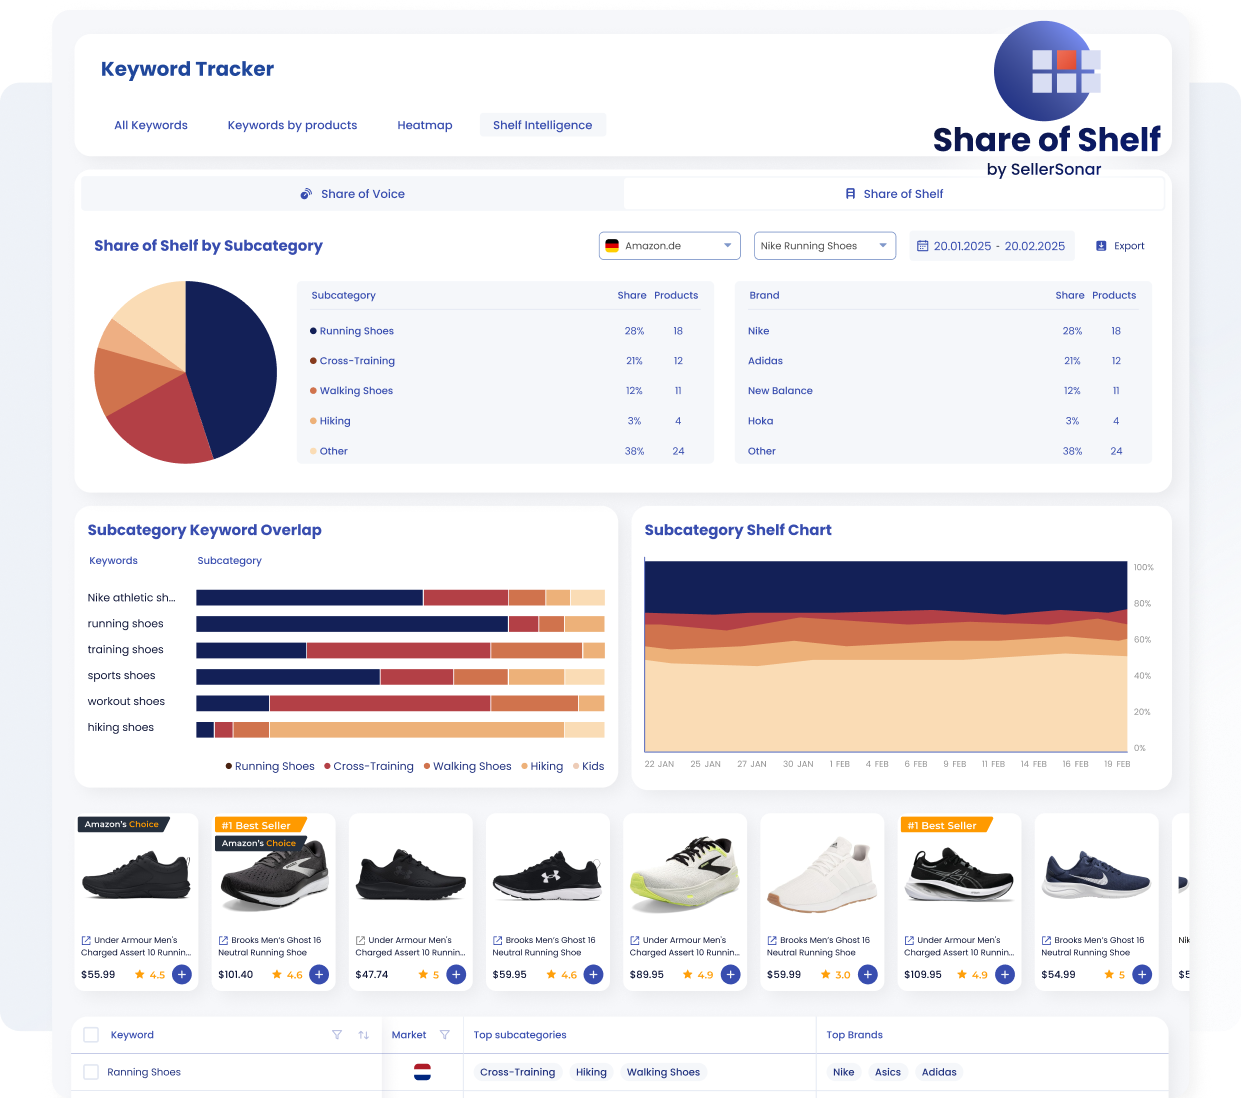Click the Keyword column filter funnel icon
Screen dimensions: 1241x1098
[x=337, y=1035]
